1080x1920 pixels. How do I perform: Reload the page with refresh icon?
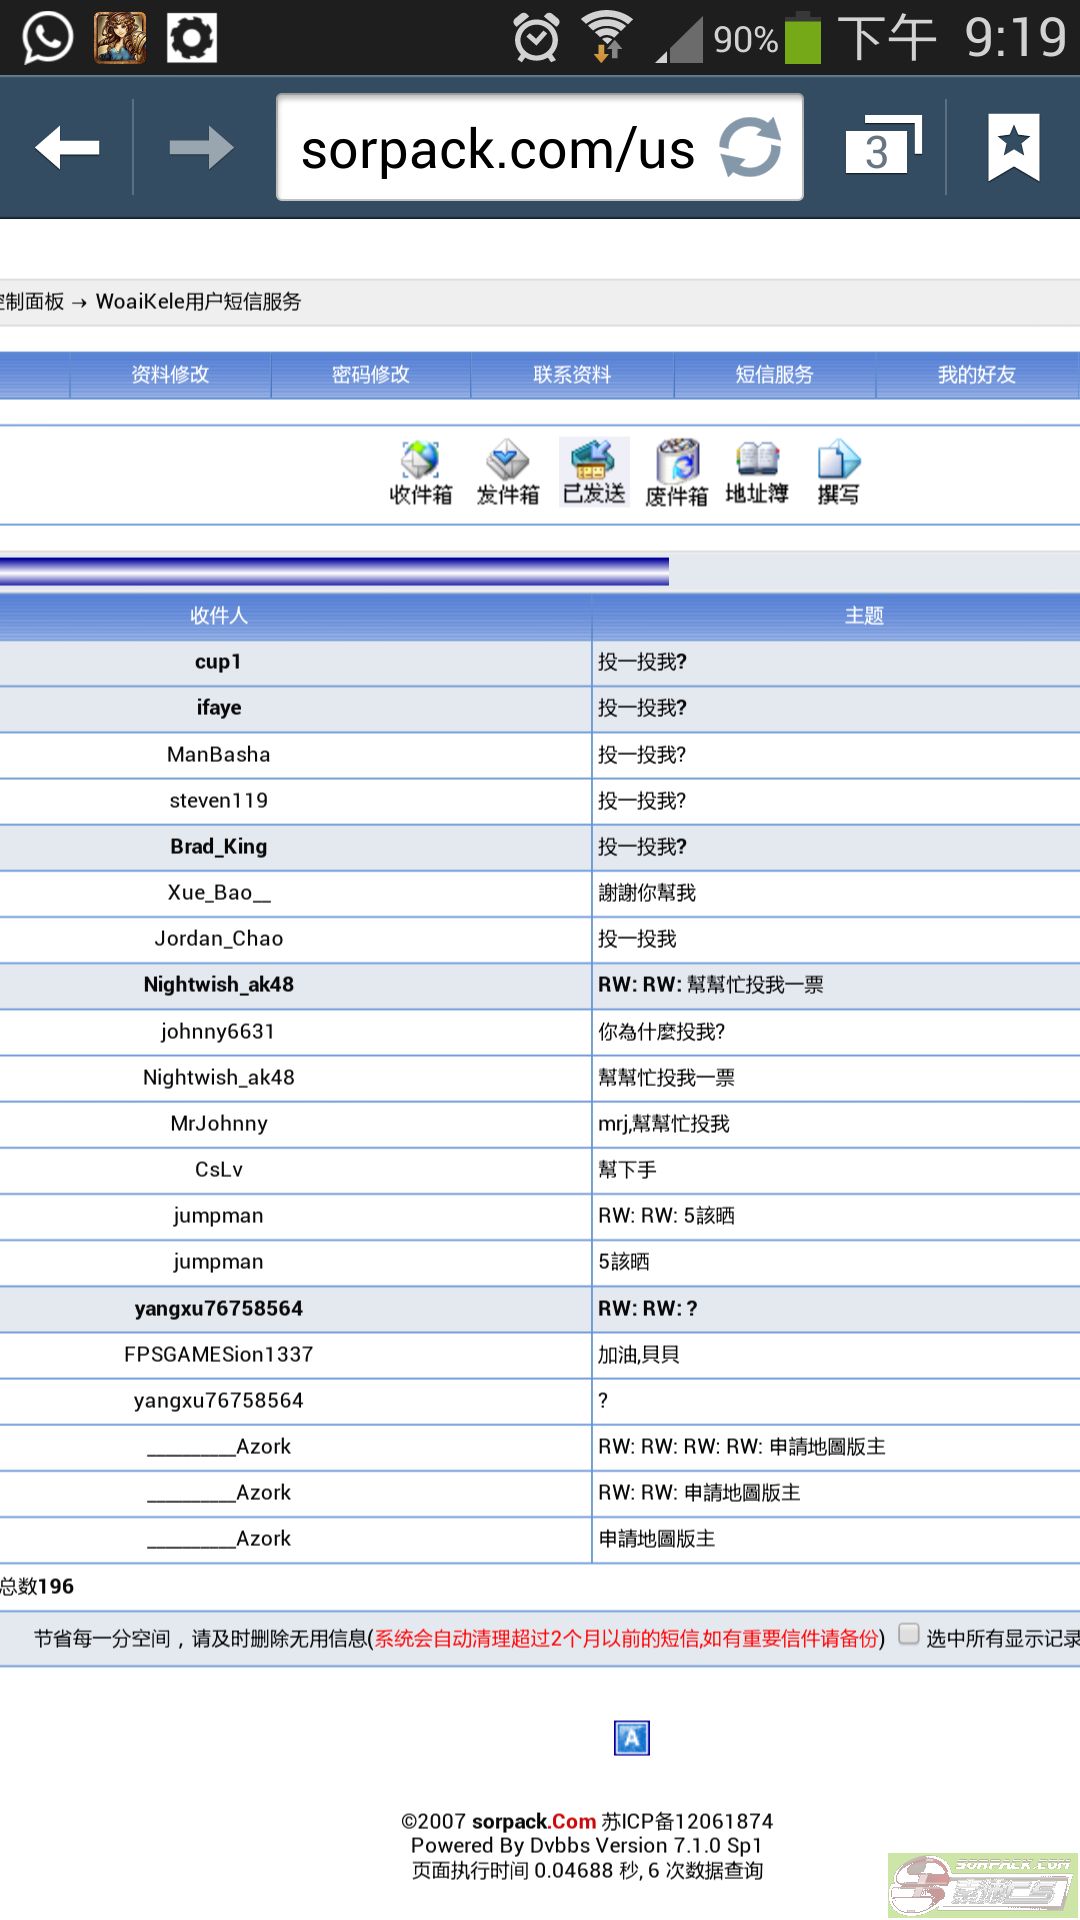tap(750, 148)
